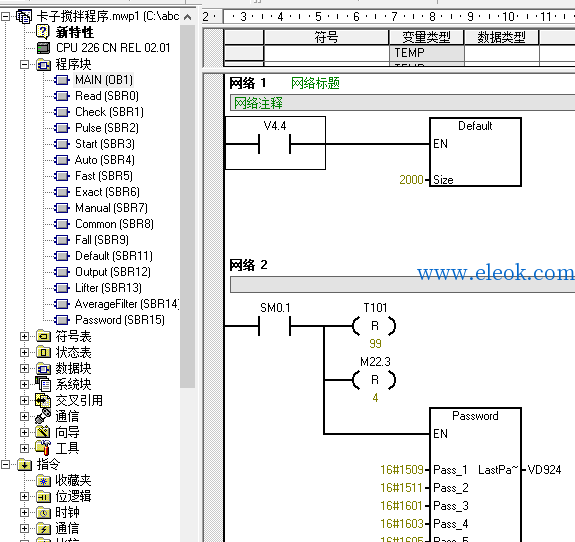The height and width of the screenshot is (542, 575).
Task: Click the 网络注释 network comment field
Action: tap(402, 103)
